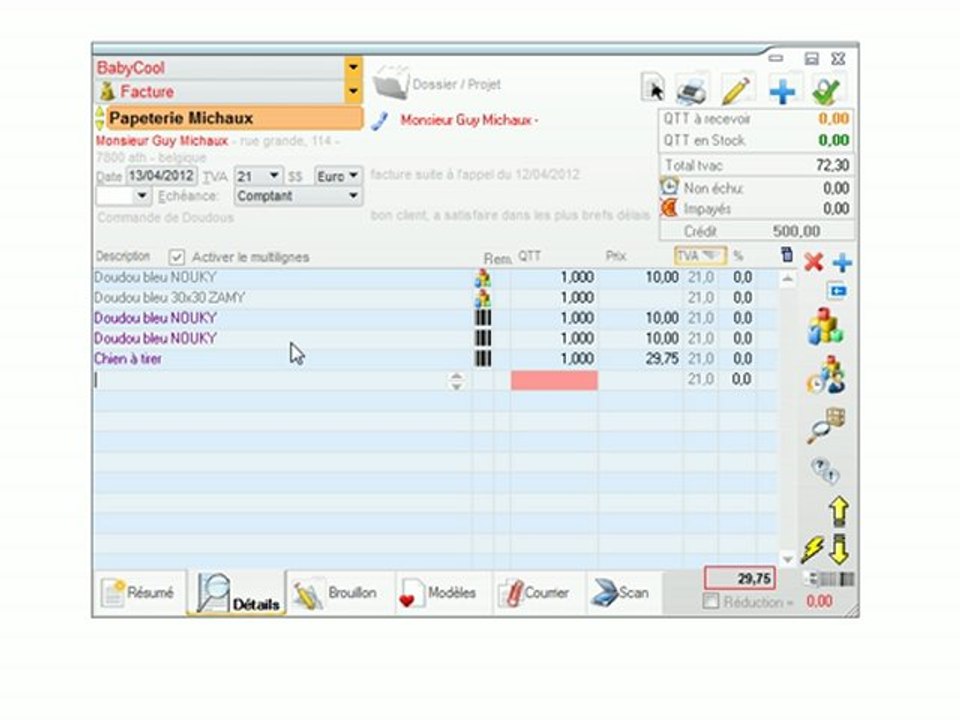Click the phone icon beside Monsieur Guy Michaux
This screenshot has width=960, height=720.
380,121
